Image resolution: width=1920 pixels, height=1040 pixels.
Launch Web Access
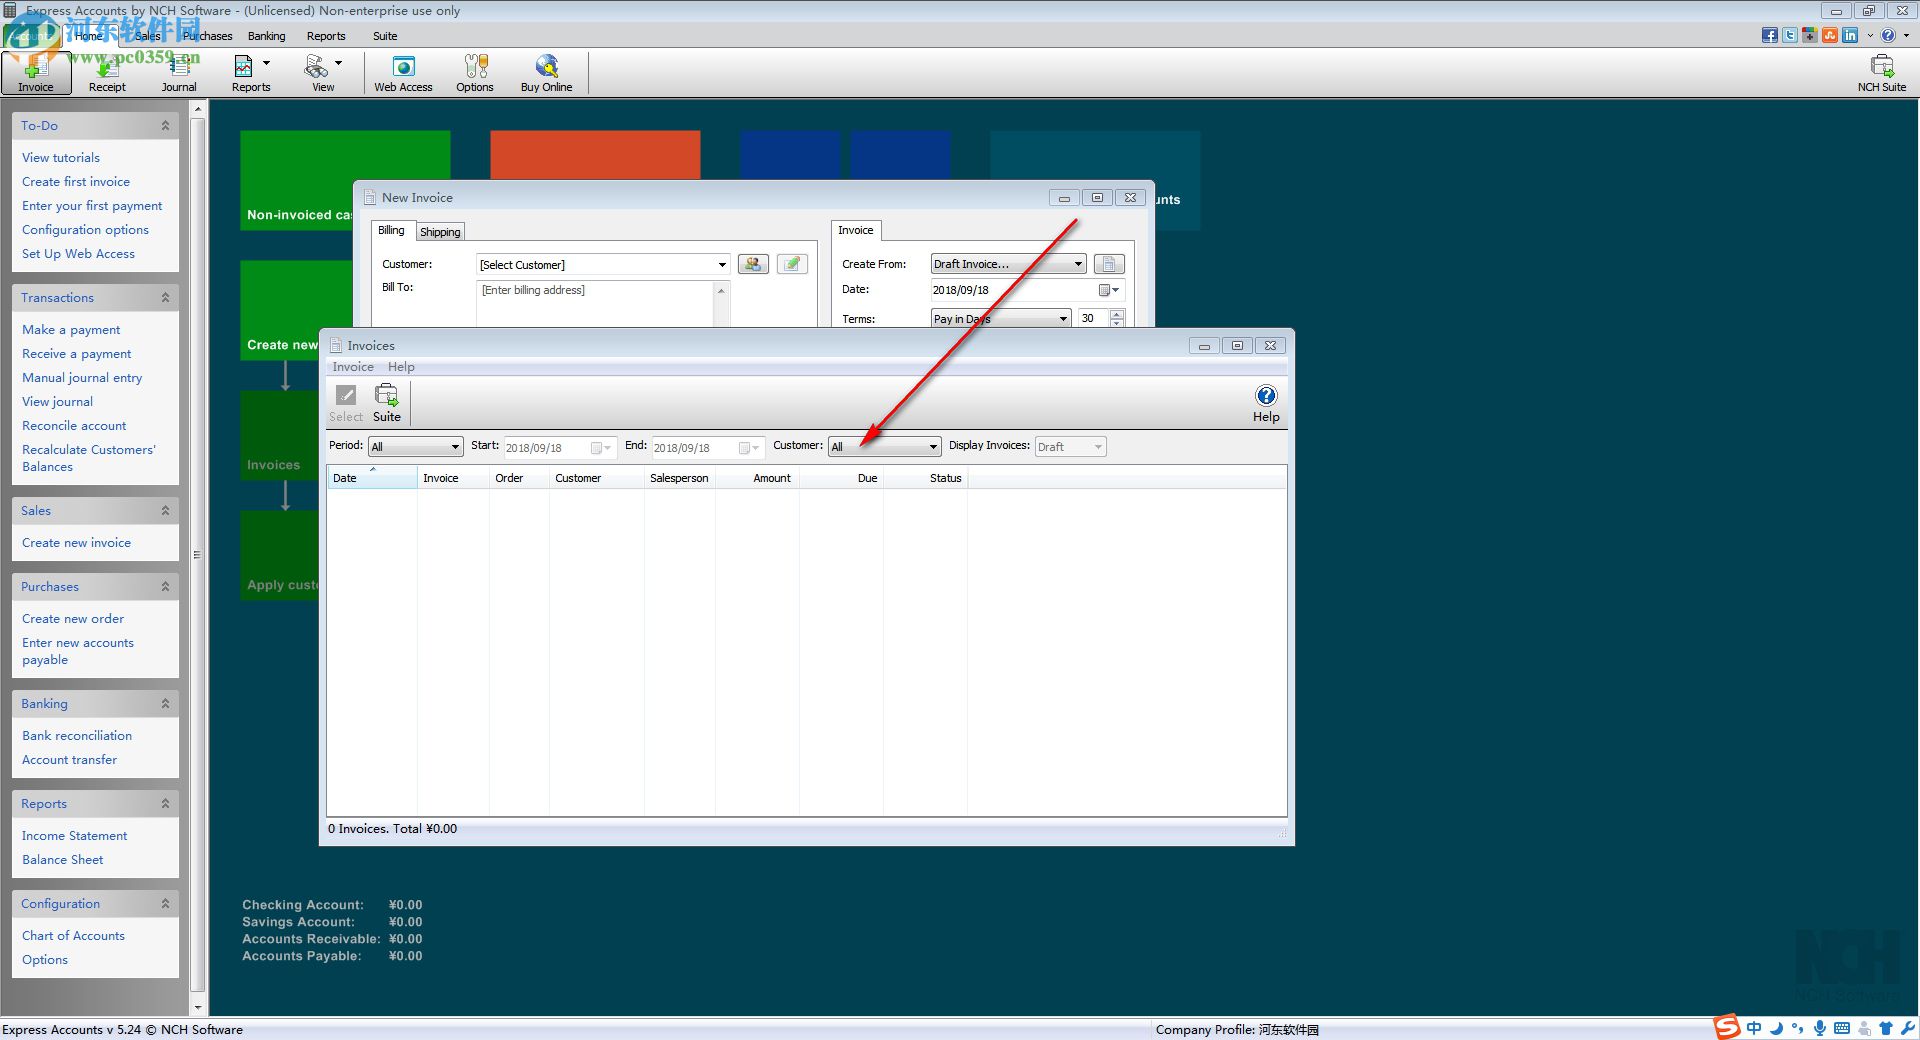coord(402,70)
